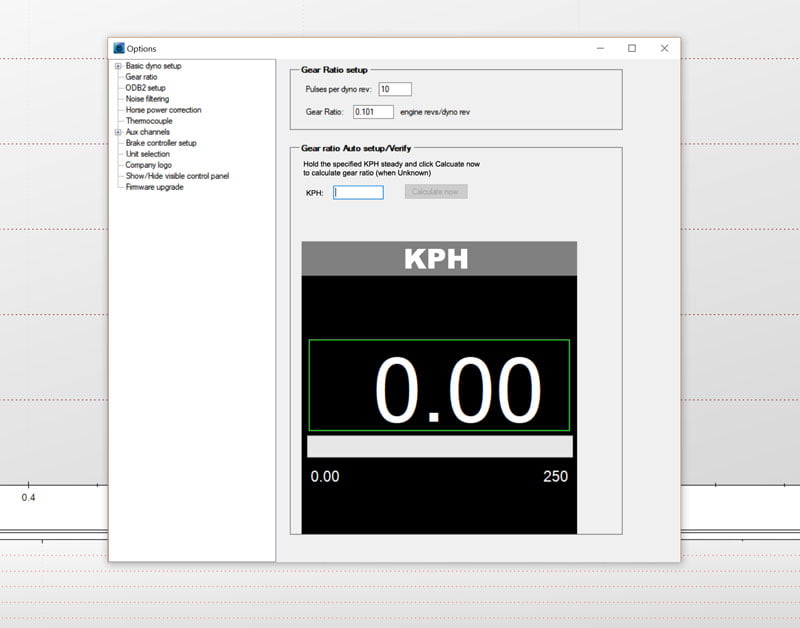Select Company logo option
800x628 pixels.
[148, 165]
